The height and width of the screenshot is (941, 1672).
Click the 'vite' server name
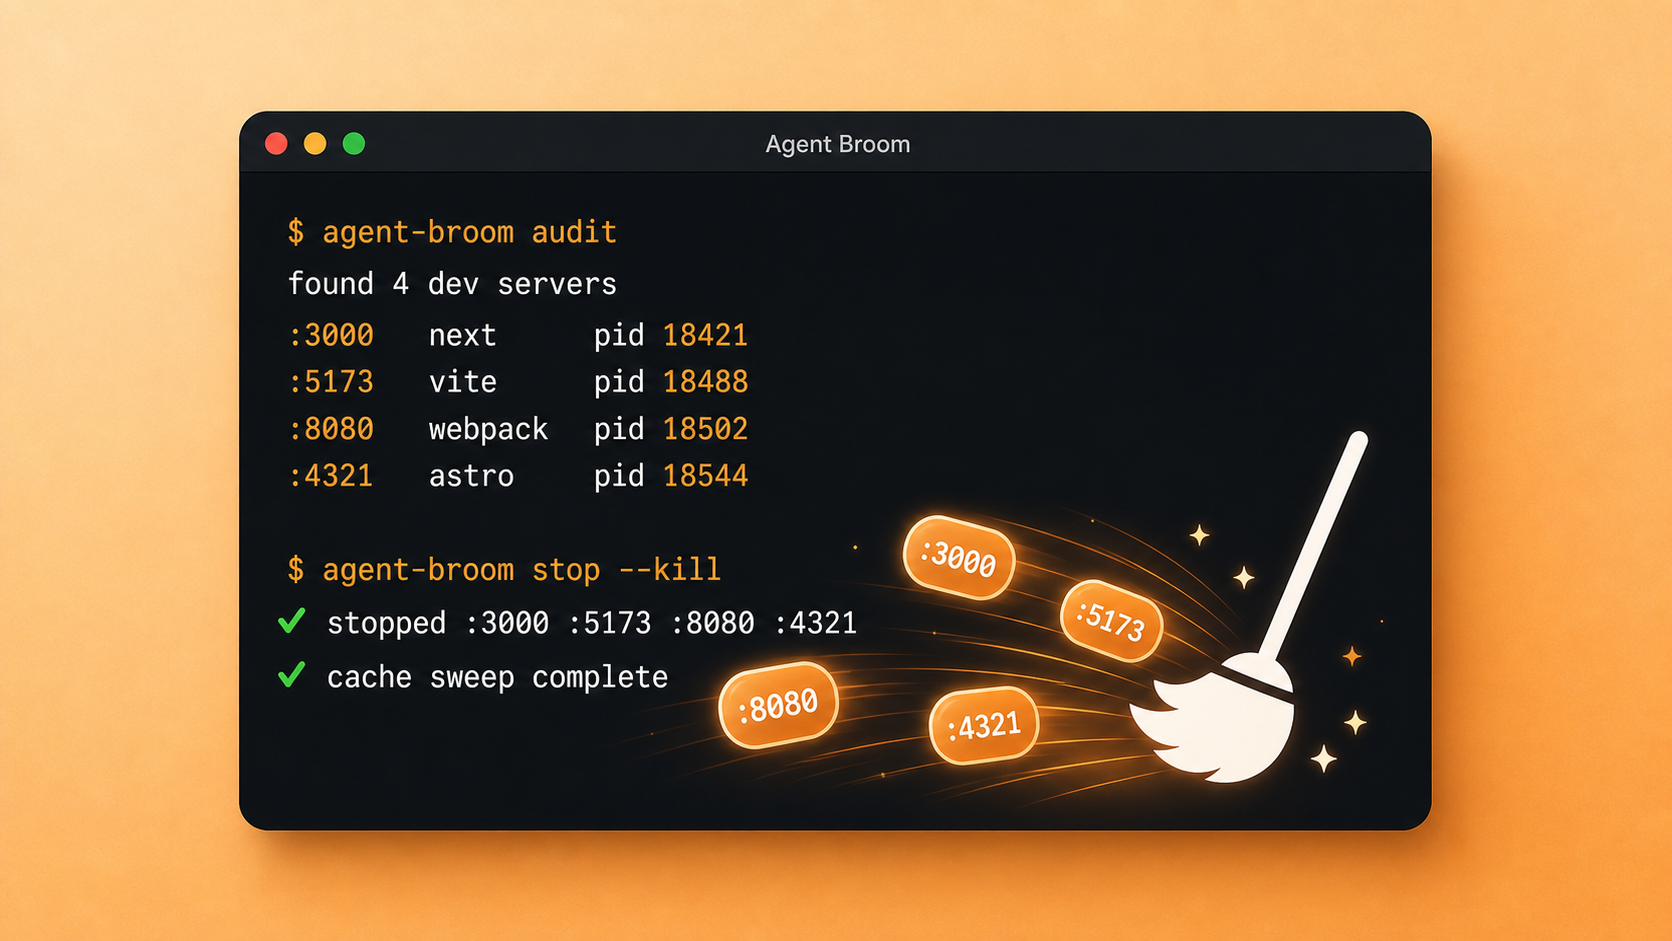pyautogui.click(x=462, y=382)
